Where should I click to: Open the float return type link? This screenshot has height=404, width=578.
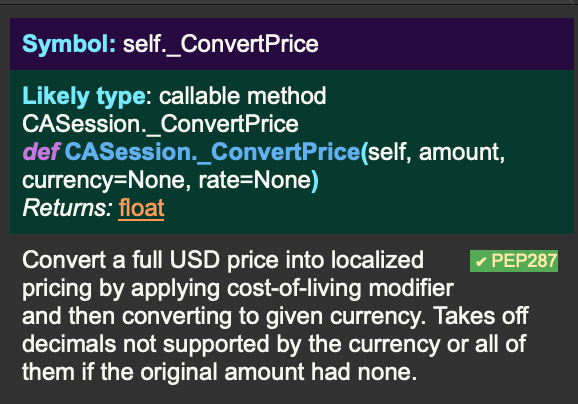coord(141,208)
